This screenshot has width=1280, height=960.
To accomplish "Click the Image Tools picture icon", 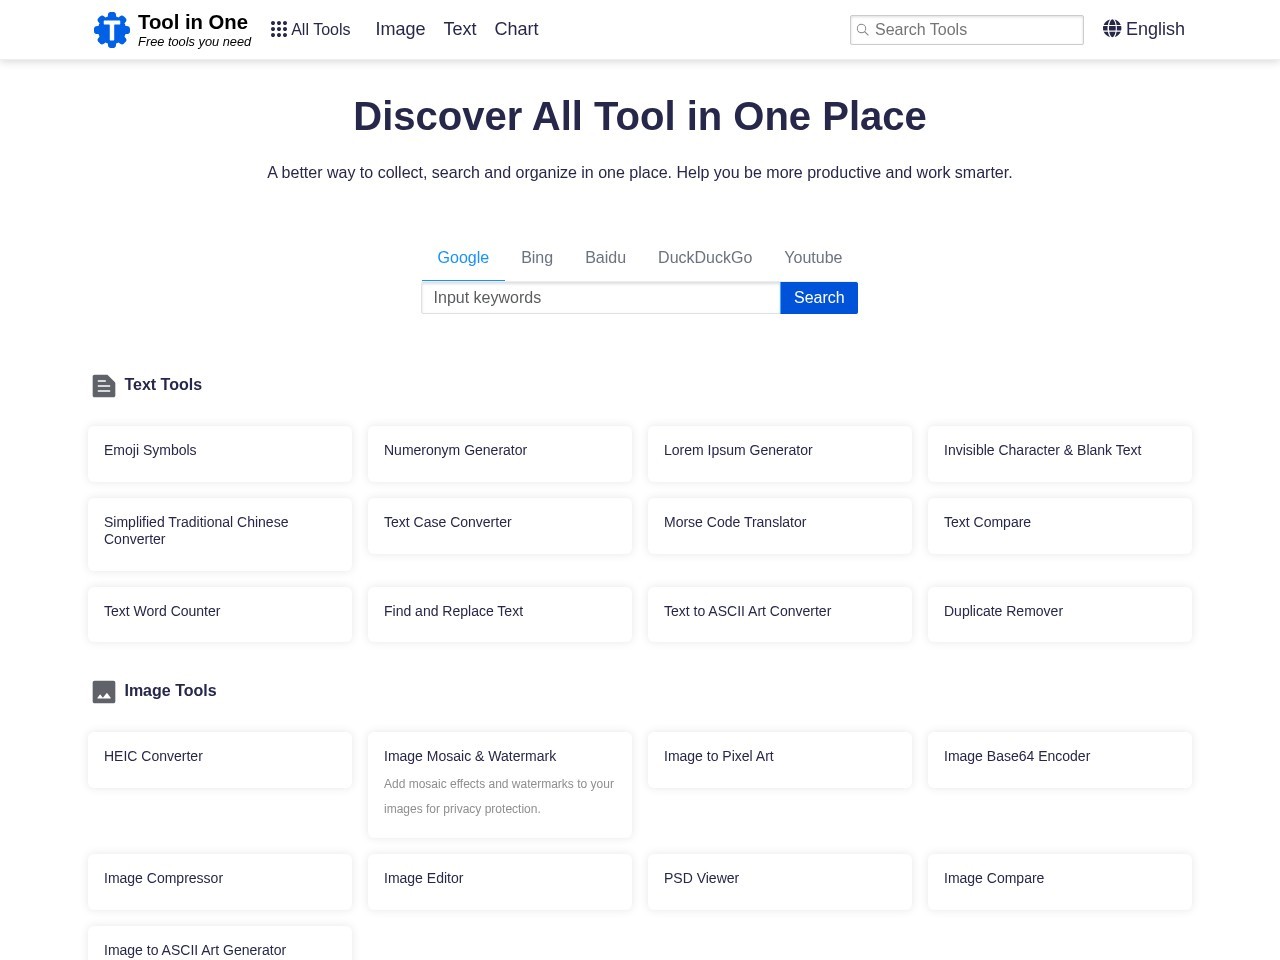I will pos(104,692).
